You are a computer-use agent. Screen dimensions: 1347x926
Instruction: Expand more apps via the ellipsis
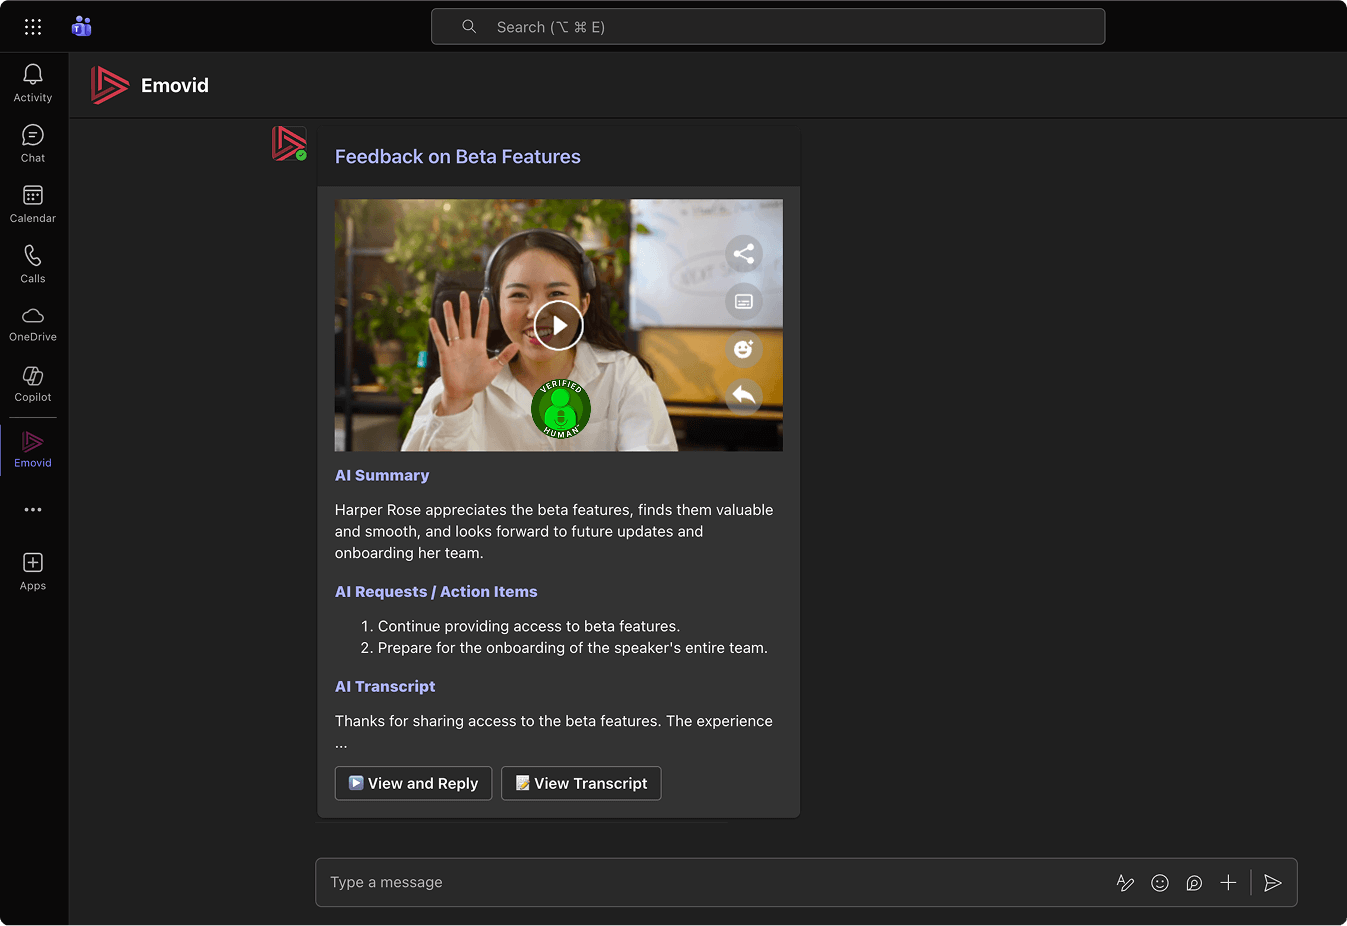click(32, 510)
